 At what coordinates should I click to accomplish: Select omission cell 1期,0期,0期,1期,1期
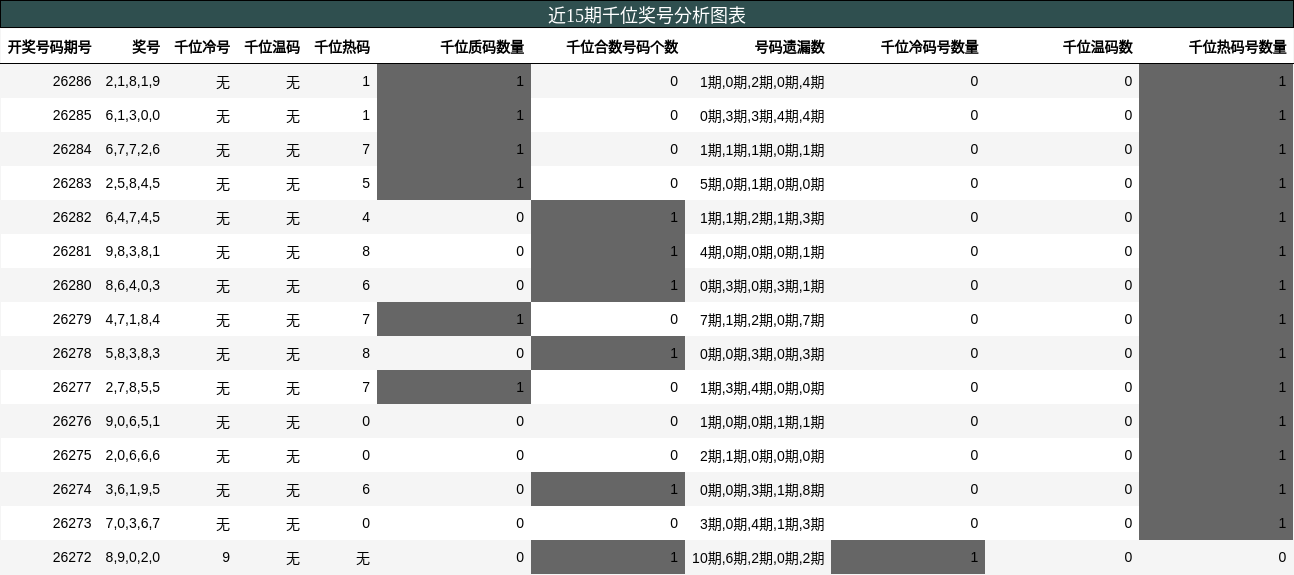[762, 422]
